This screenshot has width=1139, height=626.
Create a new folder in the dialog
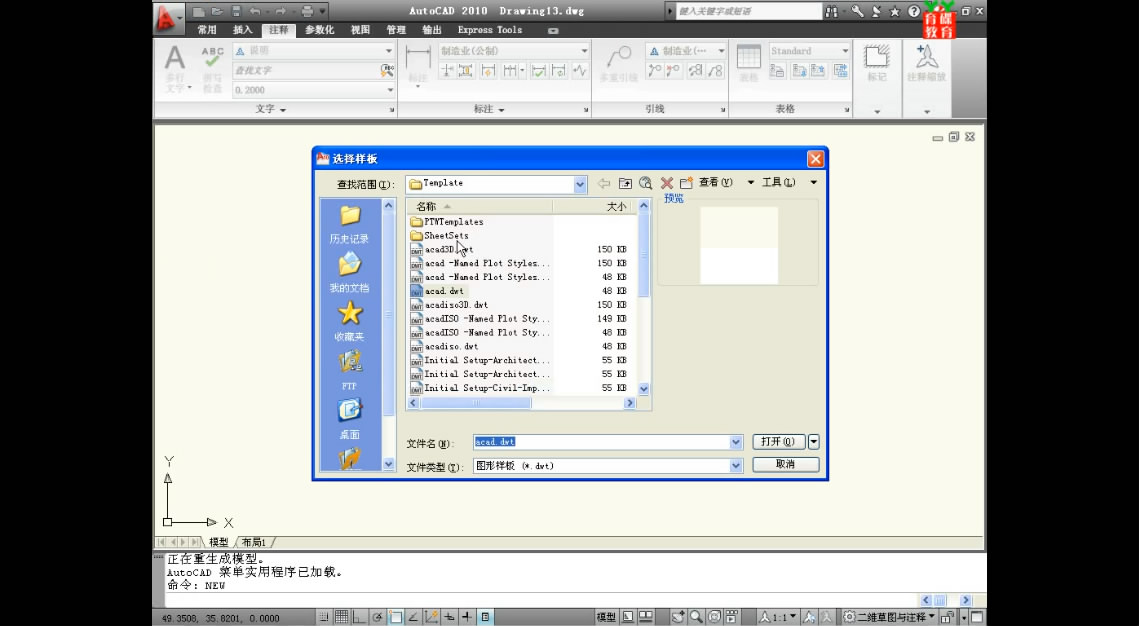pyautogui.click(x=686, y=183)
